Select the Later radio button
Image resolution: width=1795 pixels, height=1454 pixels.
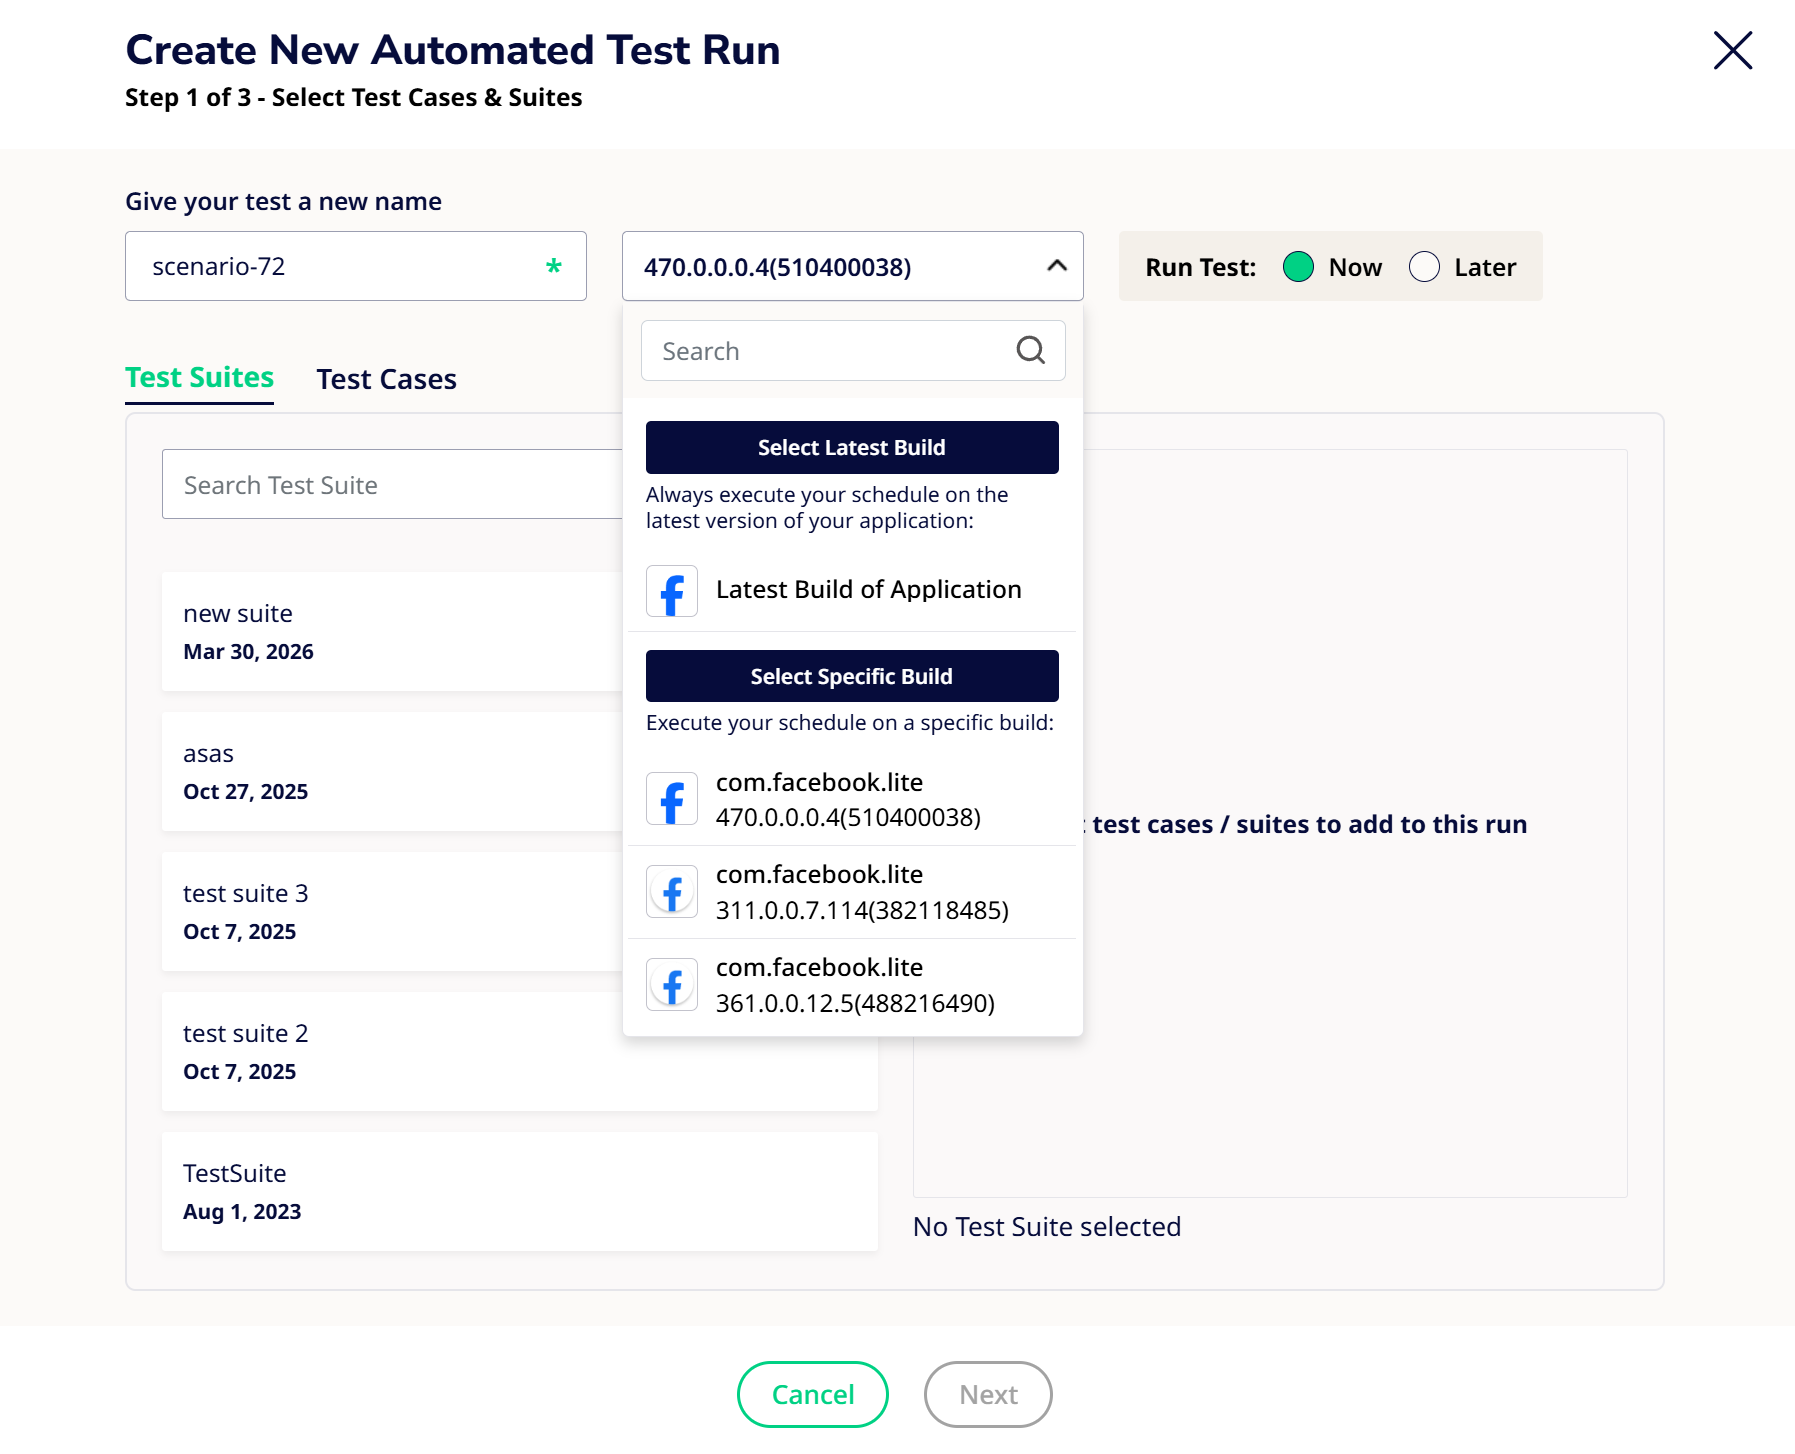[x=1424, y=267]
